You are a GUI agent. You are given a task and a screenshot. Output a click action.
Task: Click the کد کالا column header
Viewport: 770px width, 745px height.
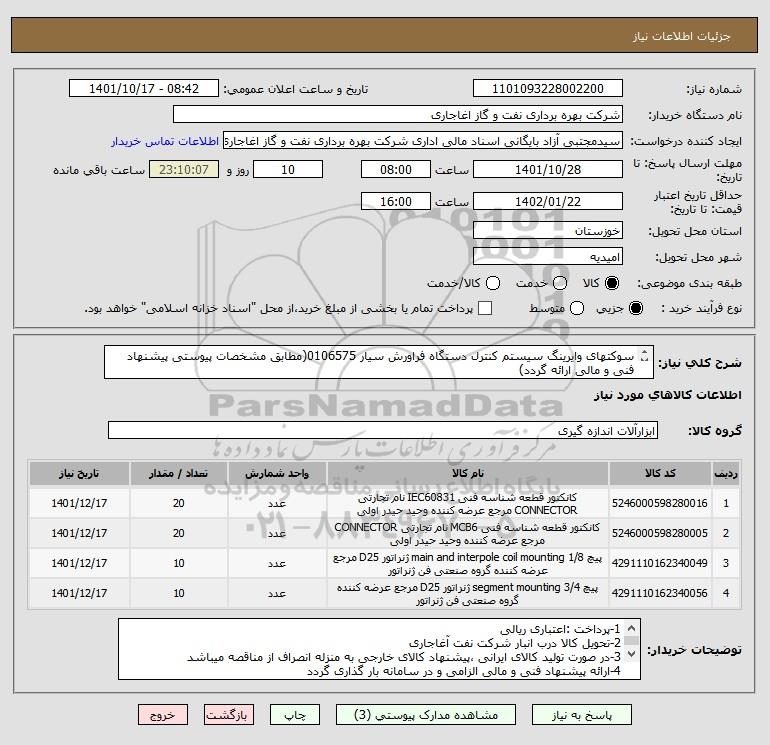pos(660,473)
